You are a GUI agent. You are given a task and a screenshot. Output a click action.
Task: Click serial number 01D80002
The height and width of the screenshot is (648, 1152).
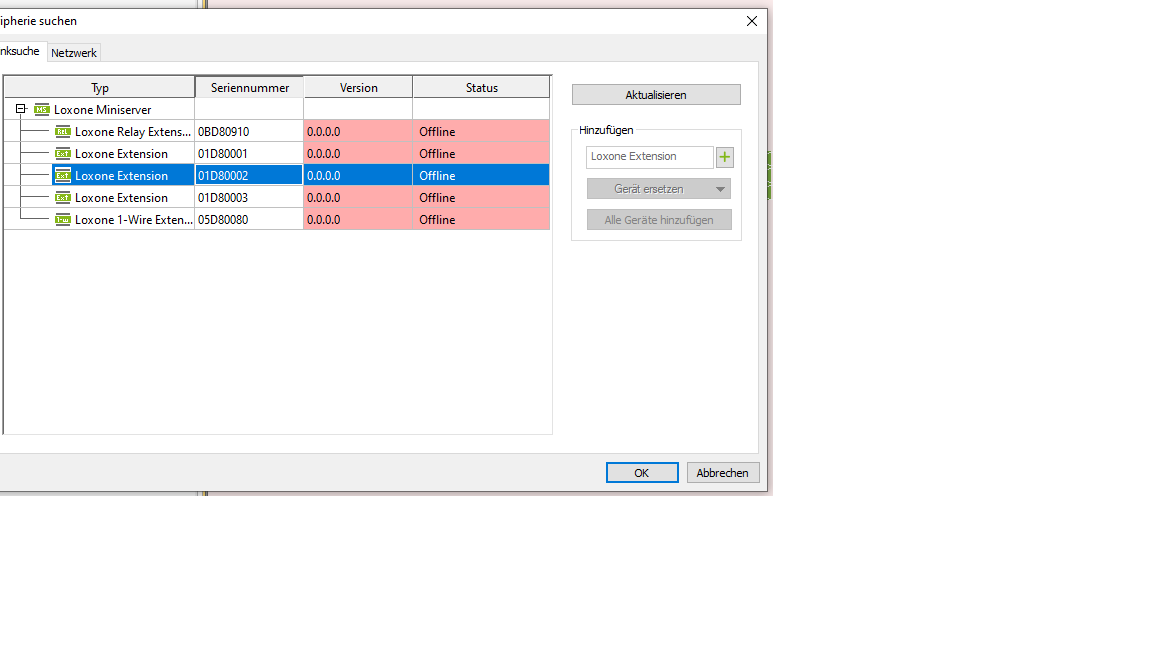pyautogui.click(x=223, y=176)
